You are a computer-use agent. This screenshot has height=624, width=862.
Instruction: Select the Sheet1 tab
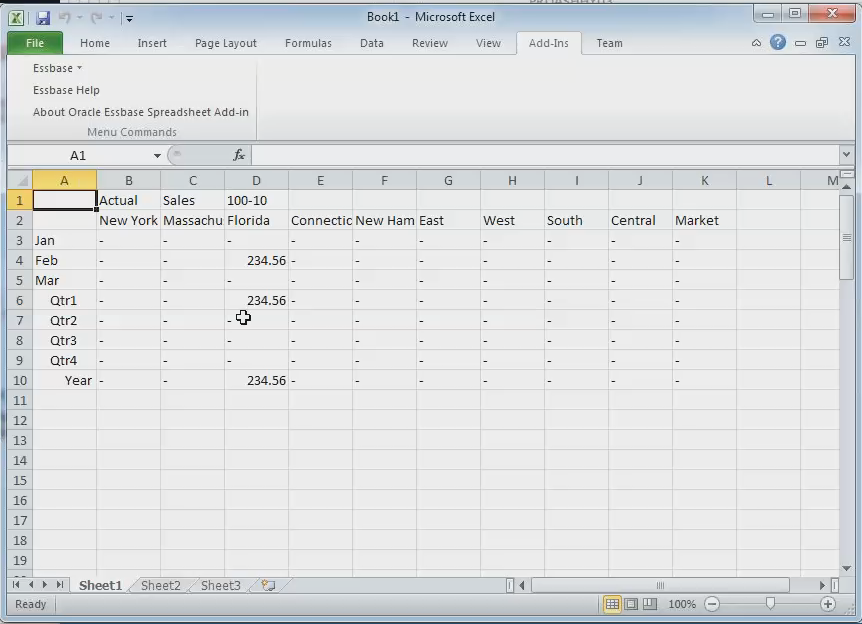(100, 586)
